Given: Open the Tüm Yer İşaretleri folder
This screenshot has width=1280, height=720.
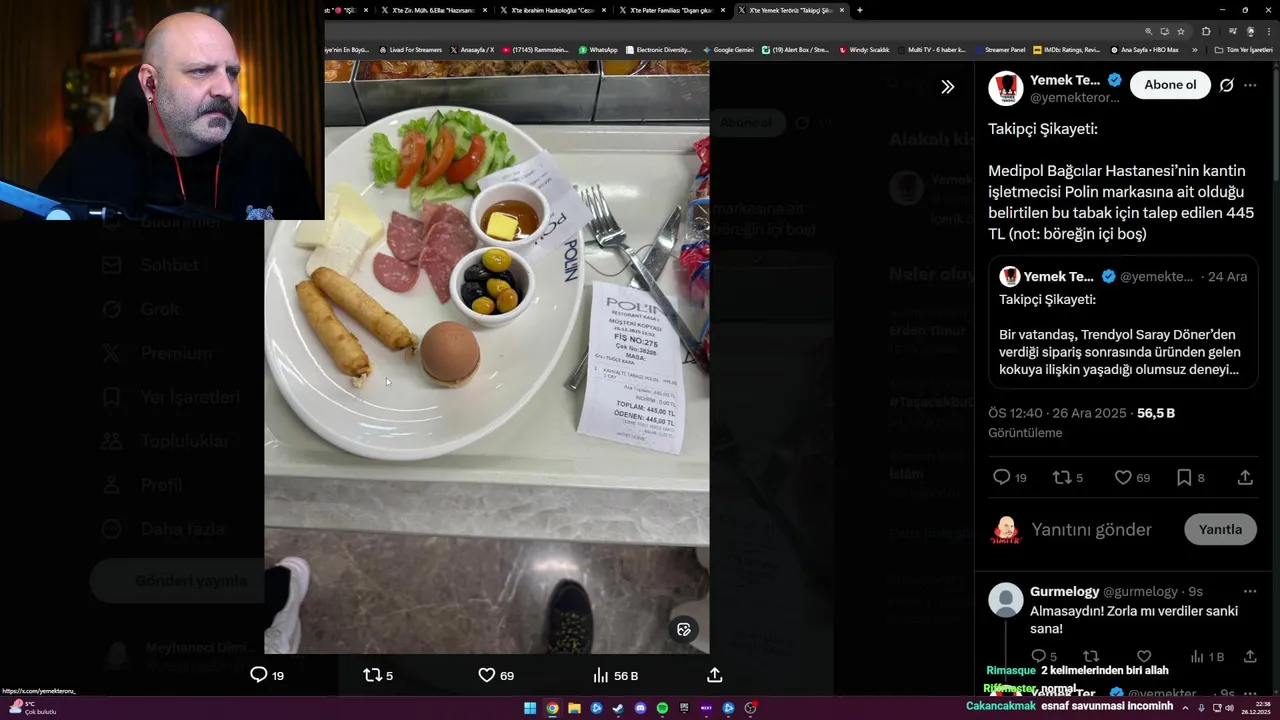Looking at the screenshot, I should tap(1243, 50).
